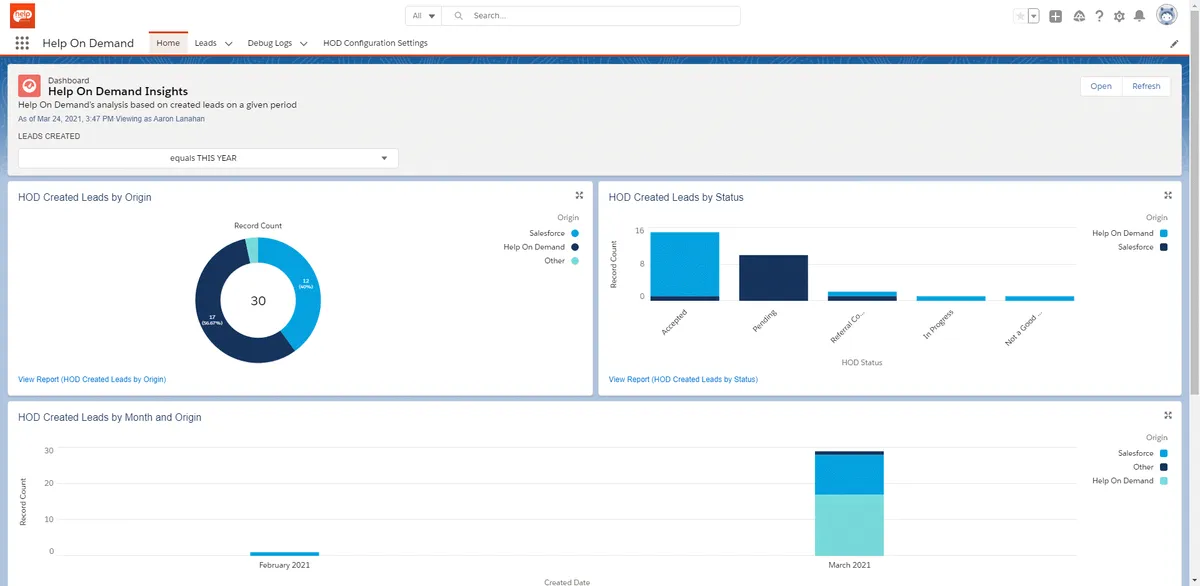This screenshot has width=1200, height=586.
Task: Click the Pending status bar
Action: point(773,278)
